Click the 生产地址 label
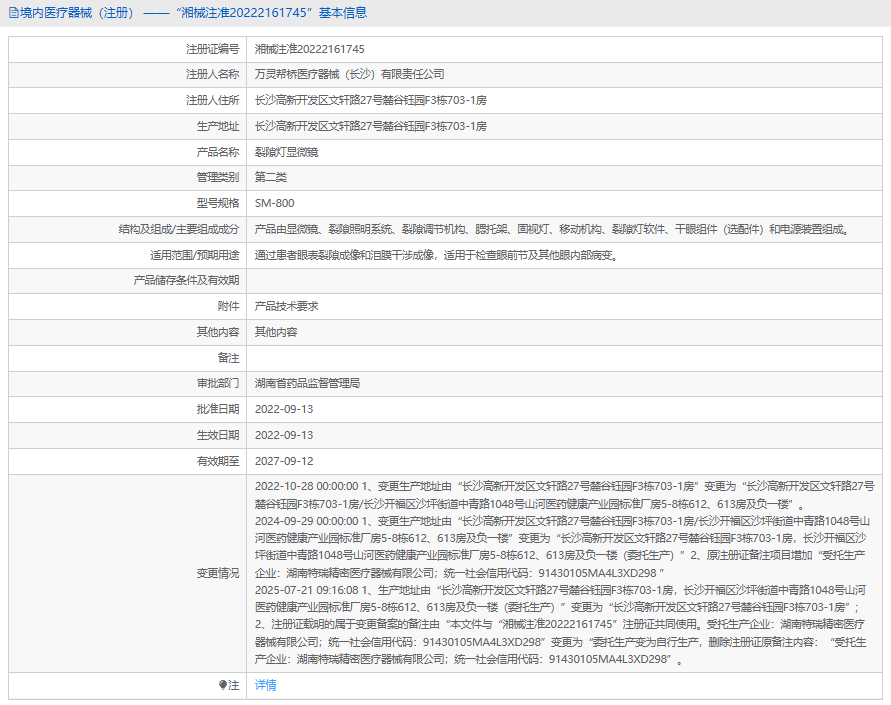This screenshot has height=705, width=891. click(x=218, y=126)
